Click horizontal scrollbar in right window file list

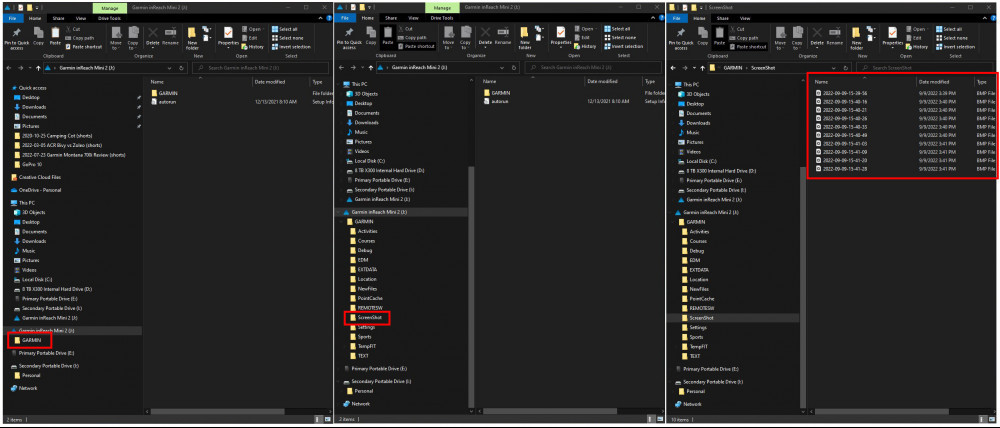click(880, 411)
